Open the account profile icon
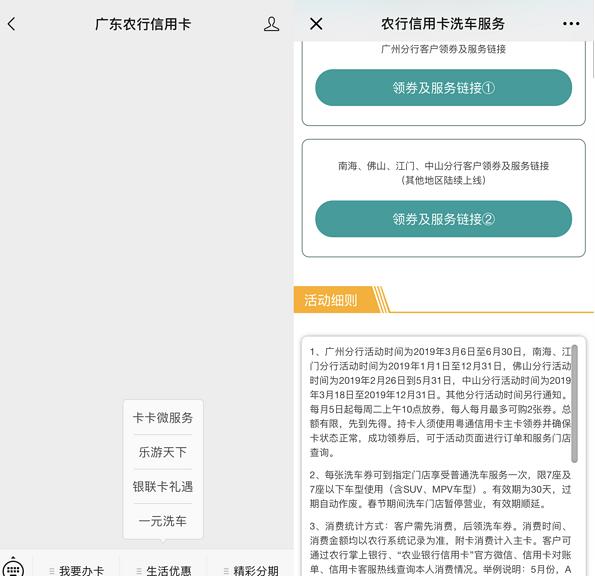 tap(271, 24)
